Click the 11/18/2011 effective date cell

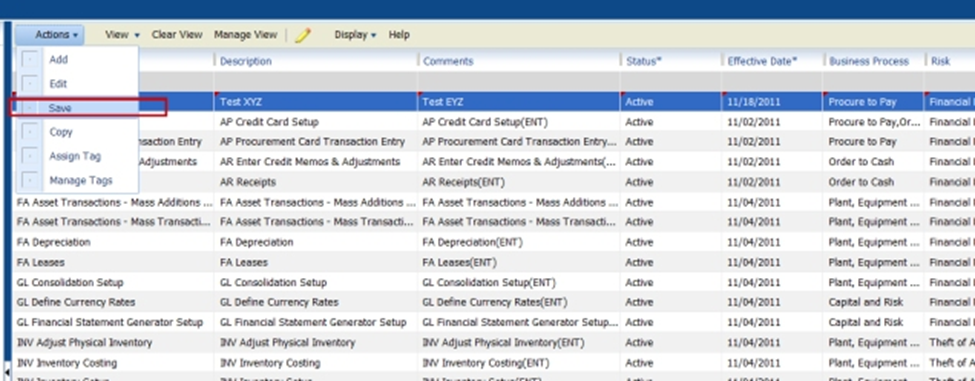[x=772, y=102]
